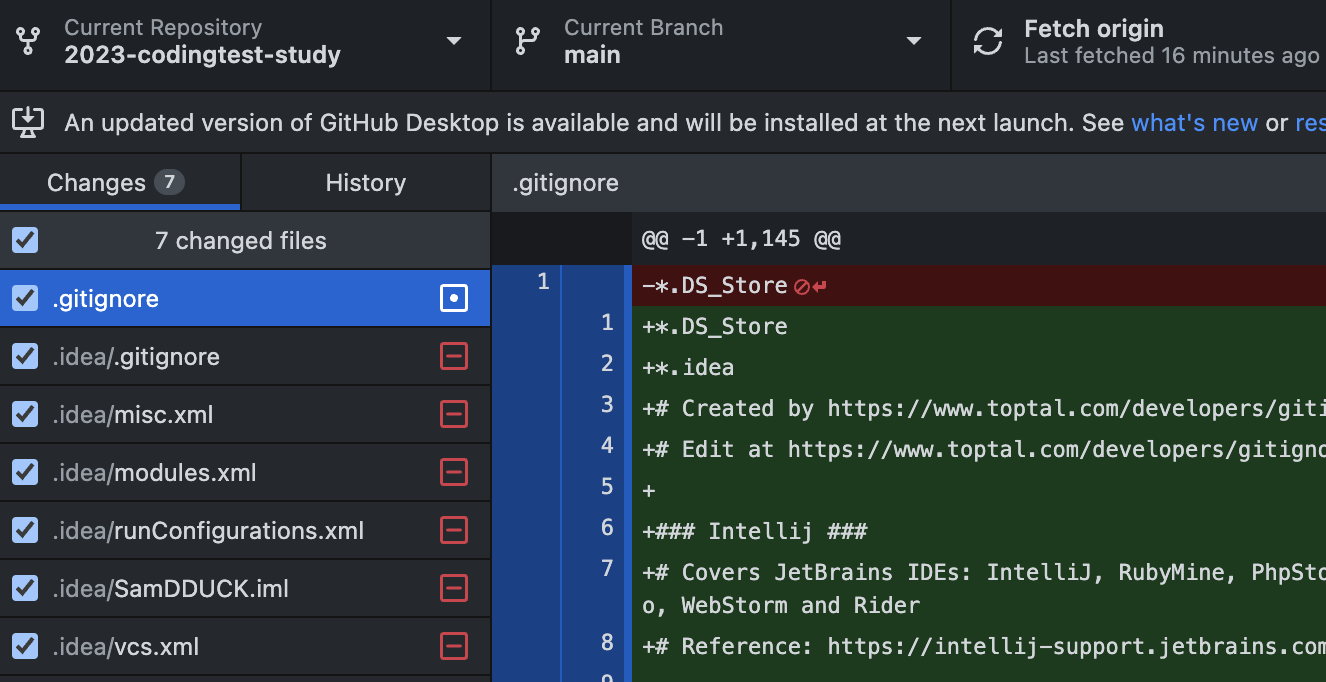Open the what's new link
The width and height of the screenshot is (1326, 682).
[1194, 123]
